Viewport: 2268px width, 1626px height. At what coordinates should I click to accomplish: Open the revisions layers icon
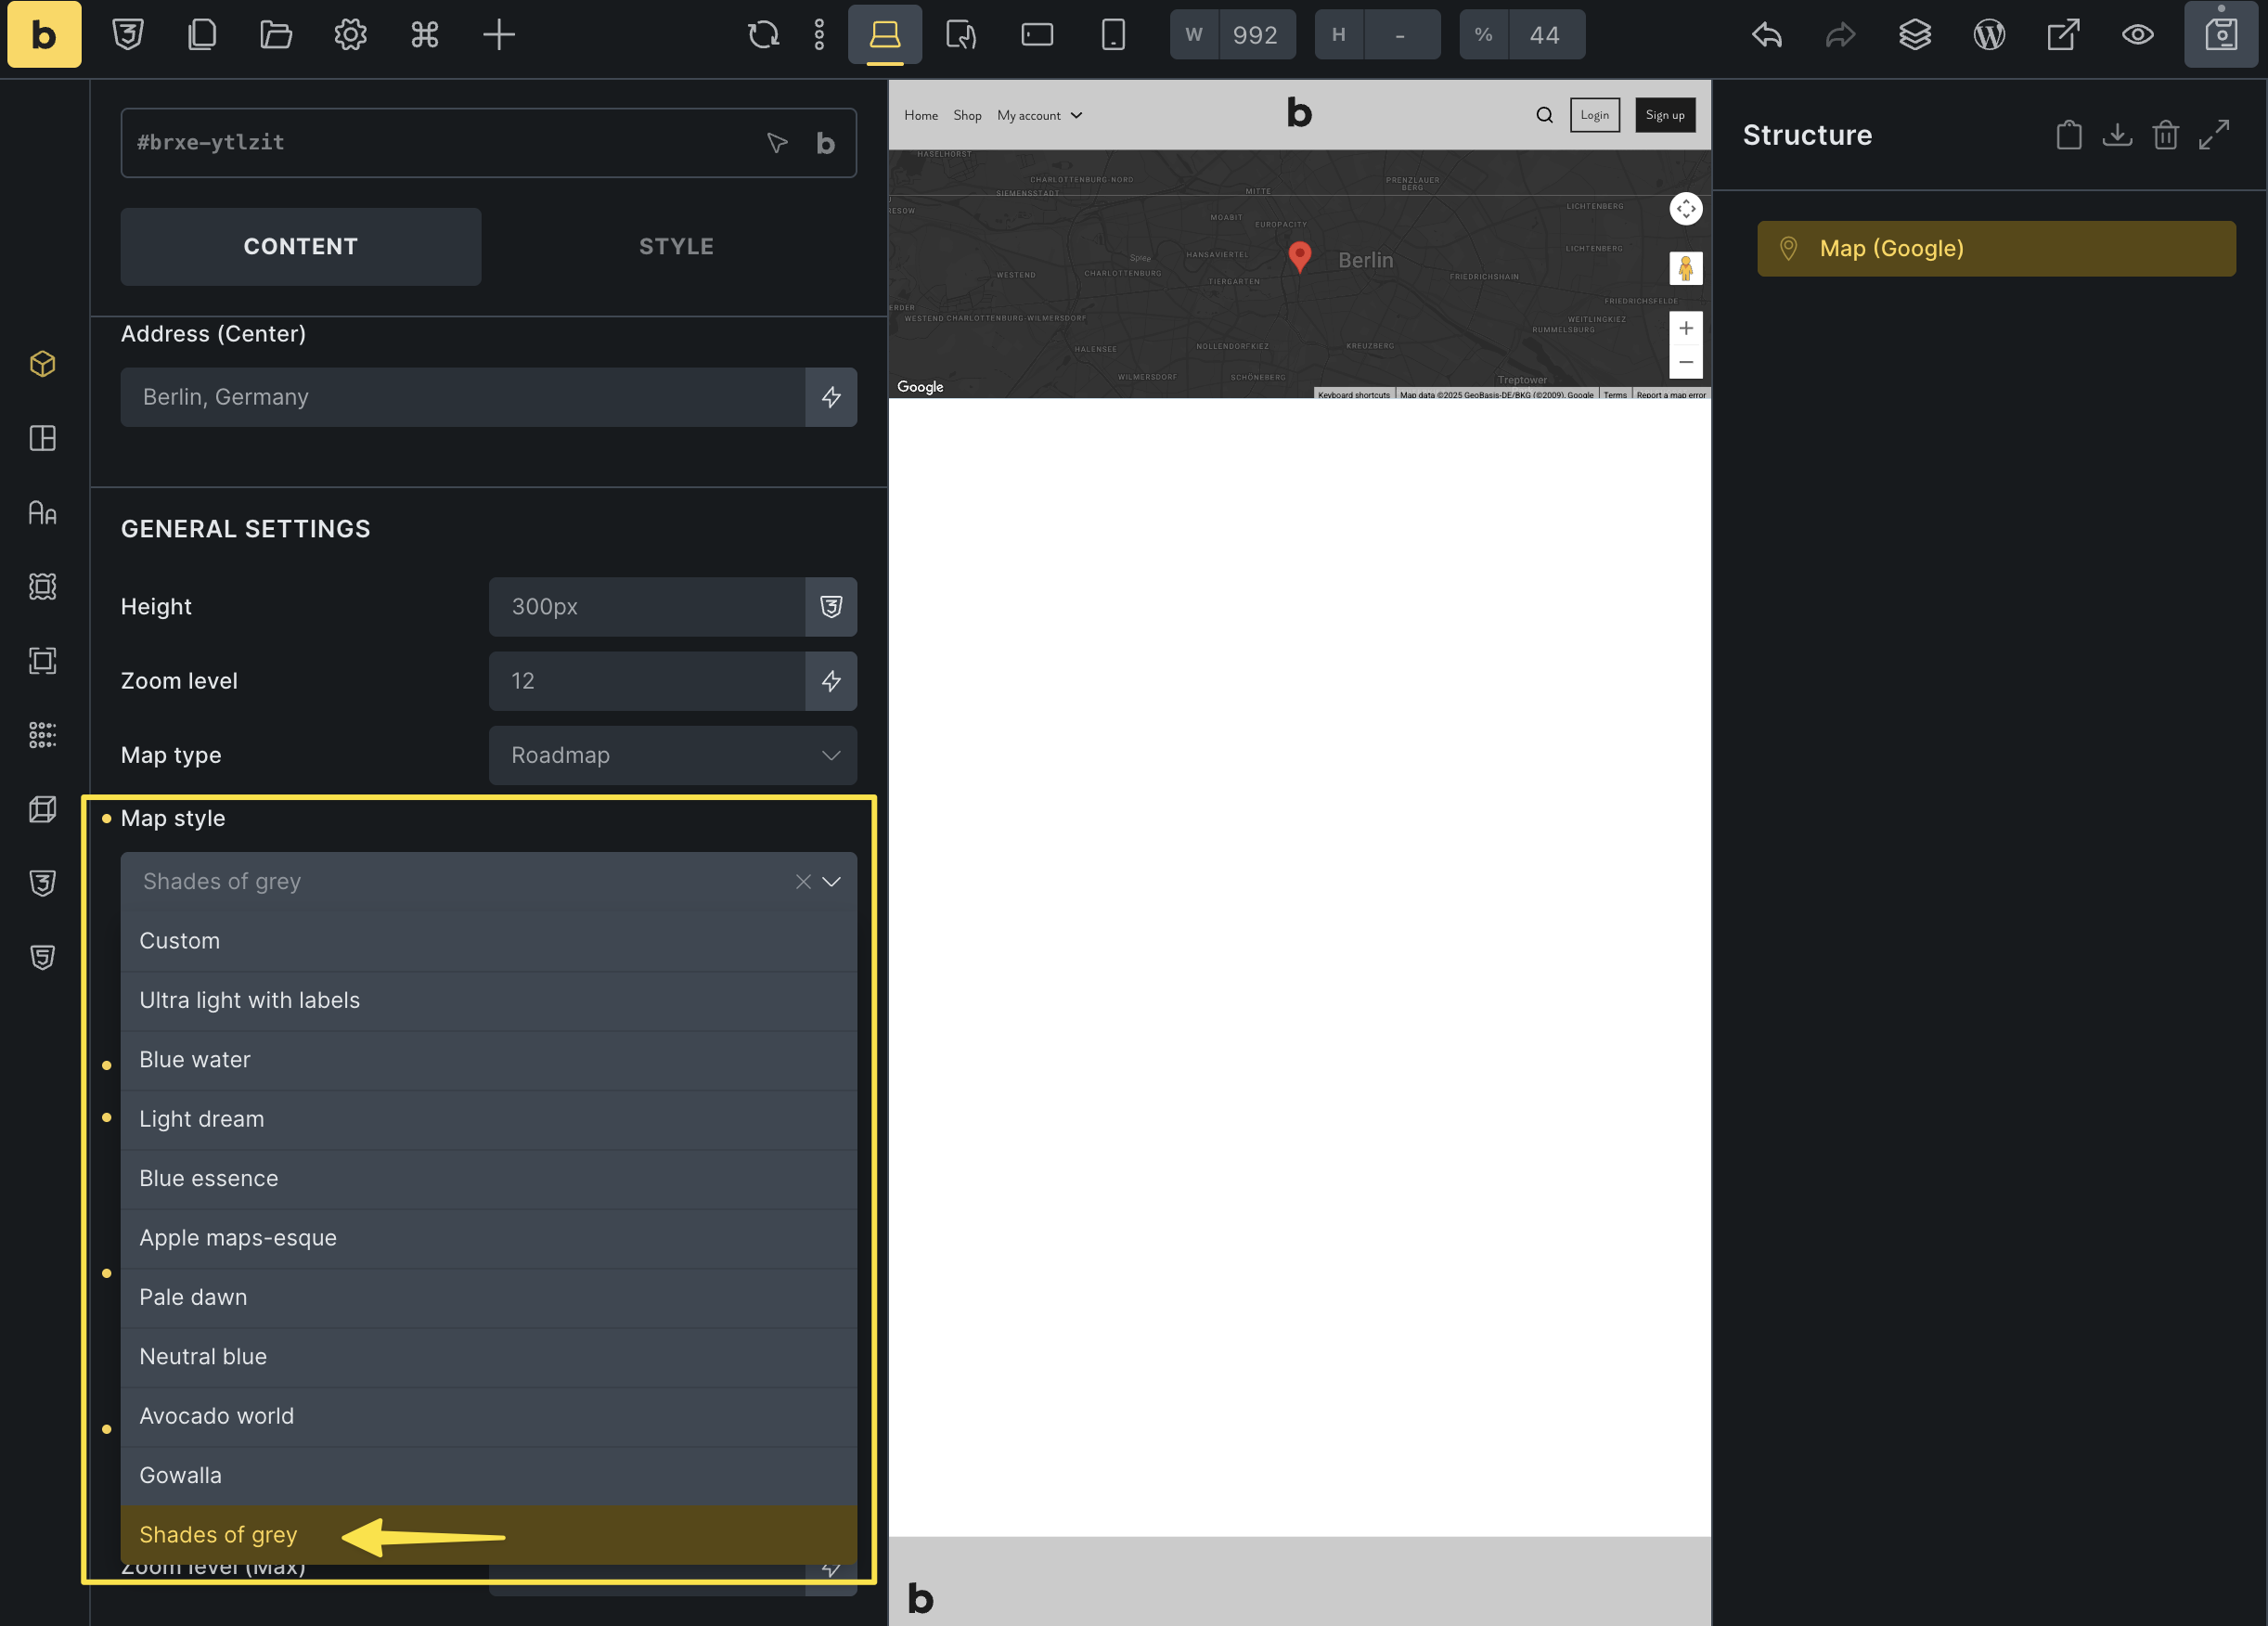(1915, 35)
